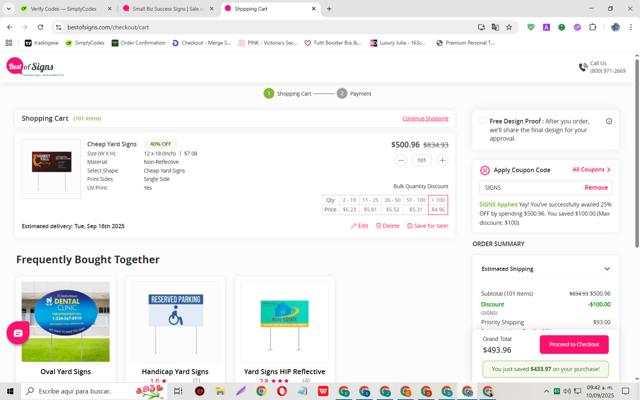This screenshot has height=400, width=640.
Task: Click the Free Design Proof info icon
Action: tap(609, 121)
